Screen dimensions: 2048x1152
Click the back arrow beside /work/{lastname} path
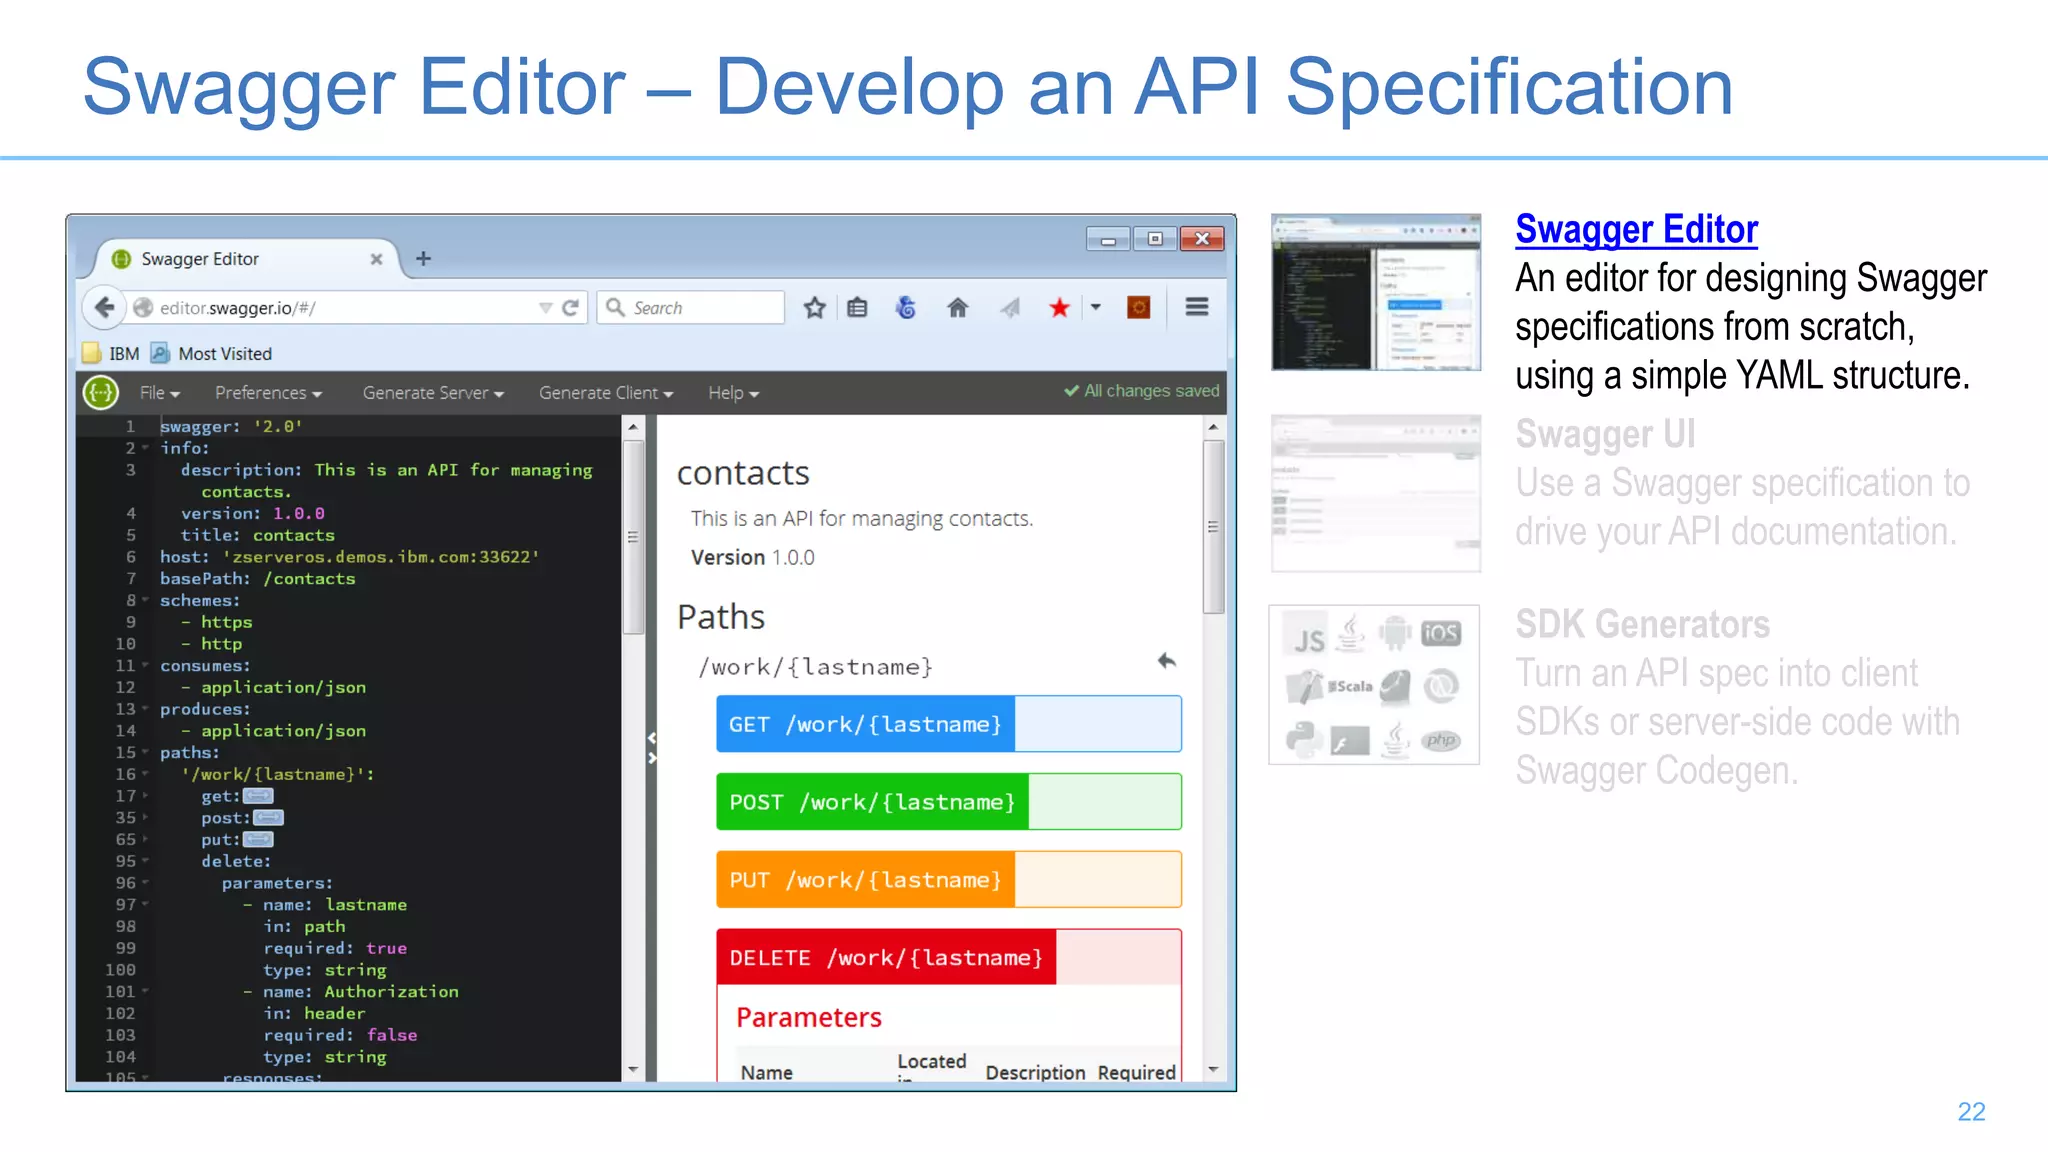1166,661
